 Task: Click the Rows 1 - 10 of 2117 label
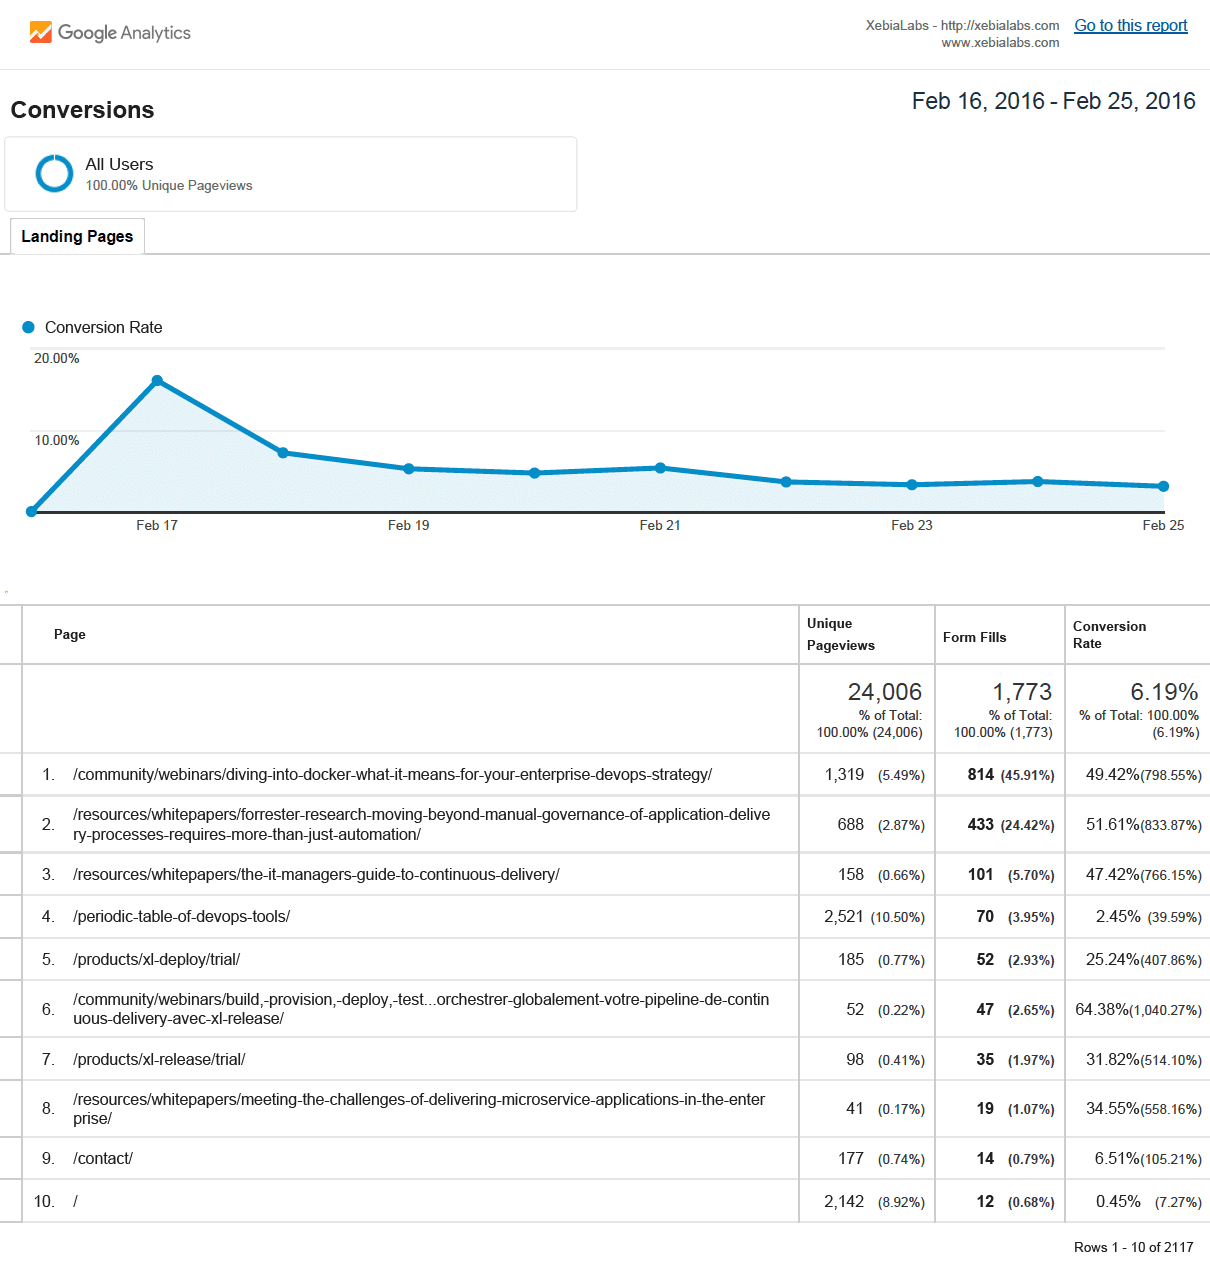click(1132, 1247)
